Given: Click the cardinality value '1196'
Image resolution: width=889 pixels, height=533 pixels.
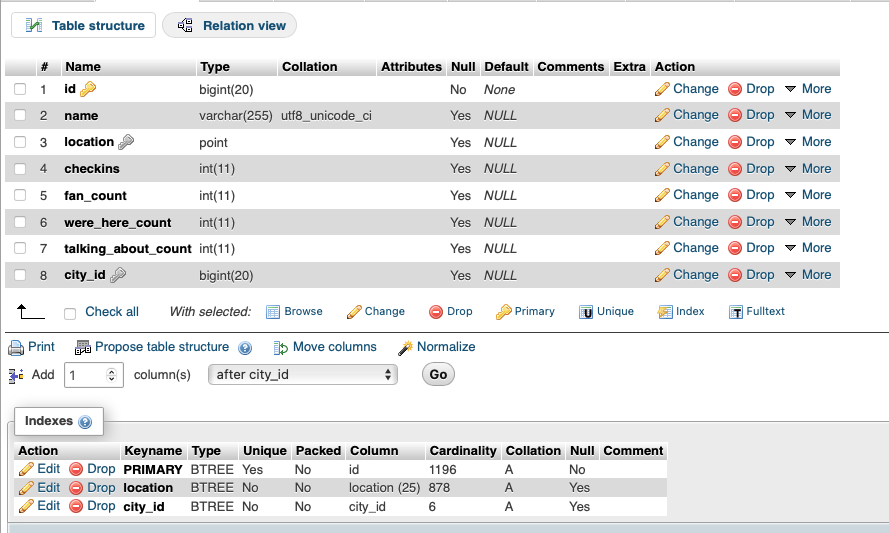Looking at the screenshot, I should (443, 469).
